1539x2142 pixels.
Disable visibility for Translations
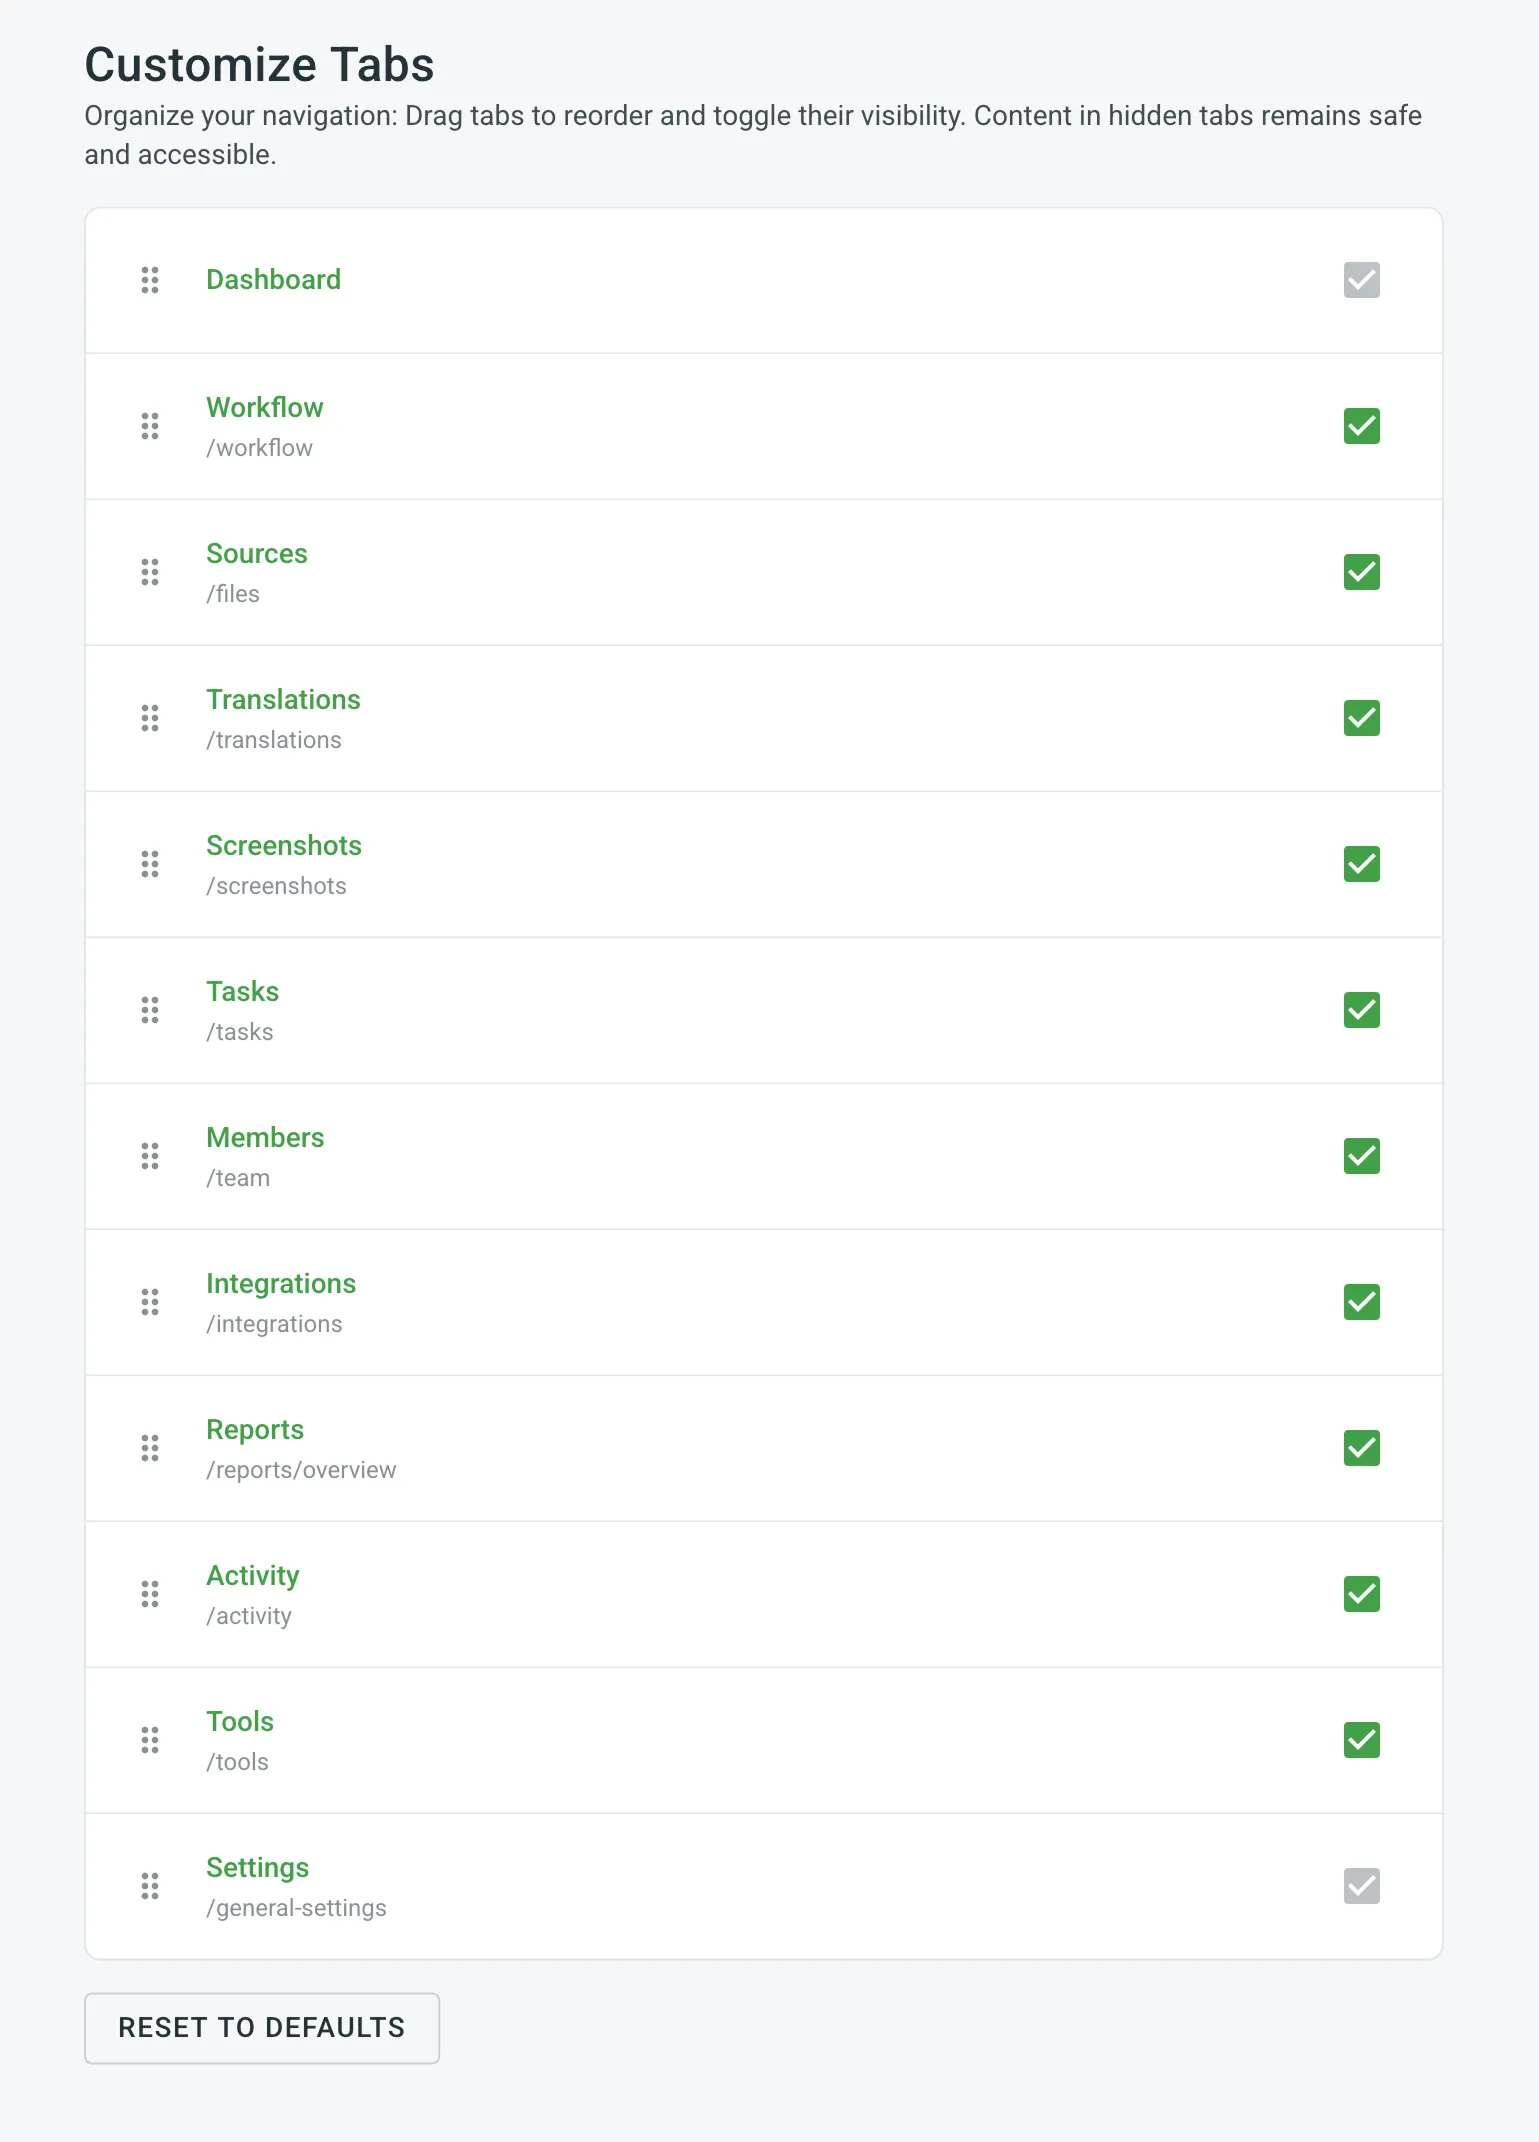click(1361, 718)
